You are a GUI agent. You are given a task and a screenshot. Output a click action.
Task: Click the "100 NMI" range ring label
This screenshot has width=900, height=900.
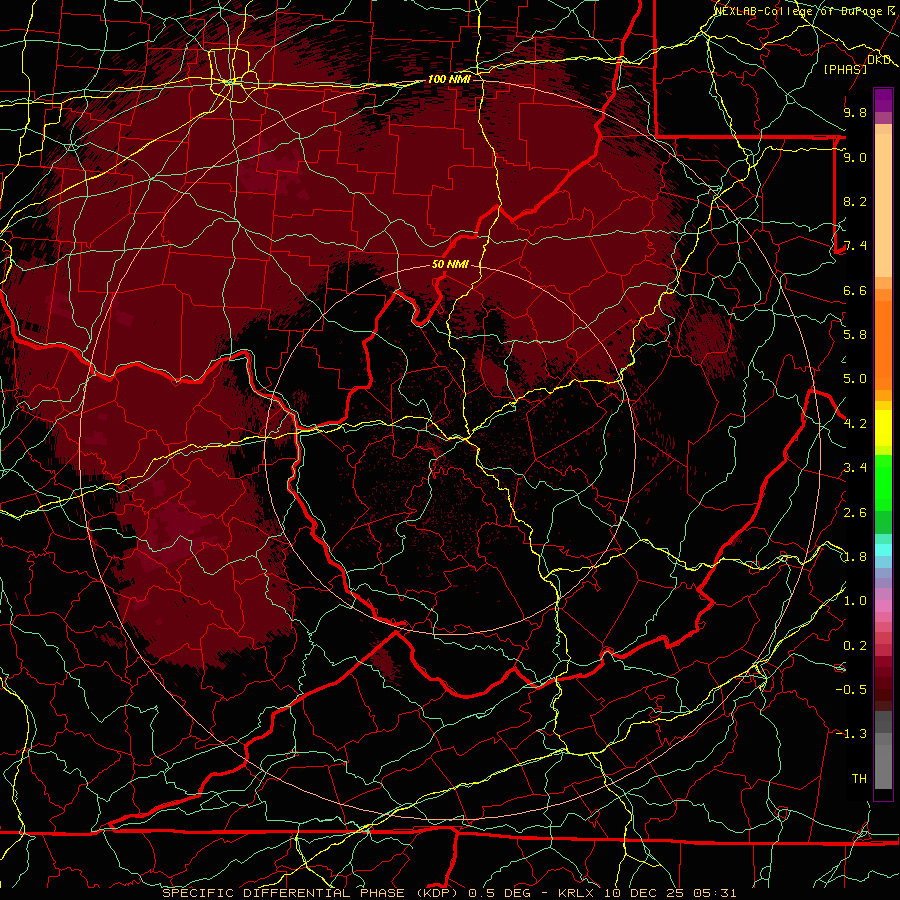click(449, 79)
